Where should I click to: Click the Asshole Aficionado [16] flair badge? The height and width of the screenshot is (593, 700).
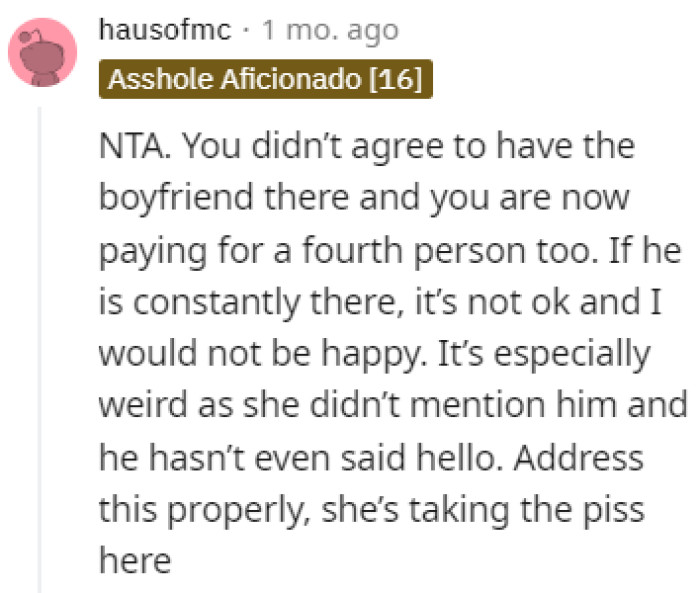click(x=266, y=78)
